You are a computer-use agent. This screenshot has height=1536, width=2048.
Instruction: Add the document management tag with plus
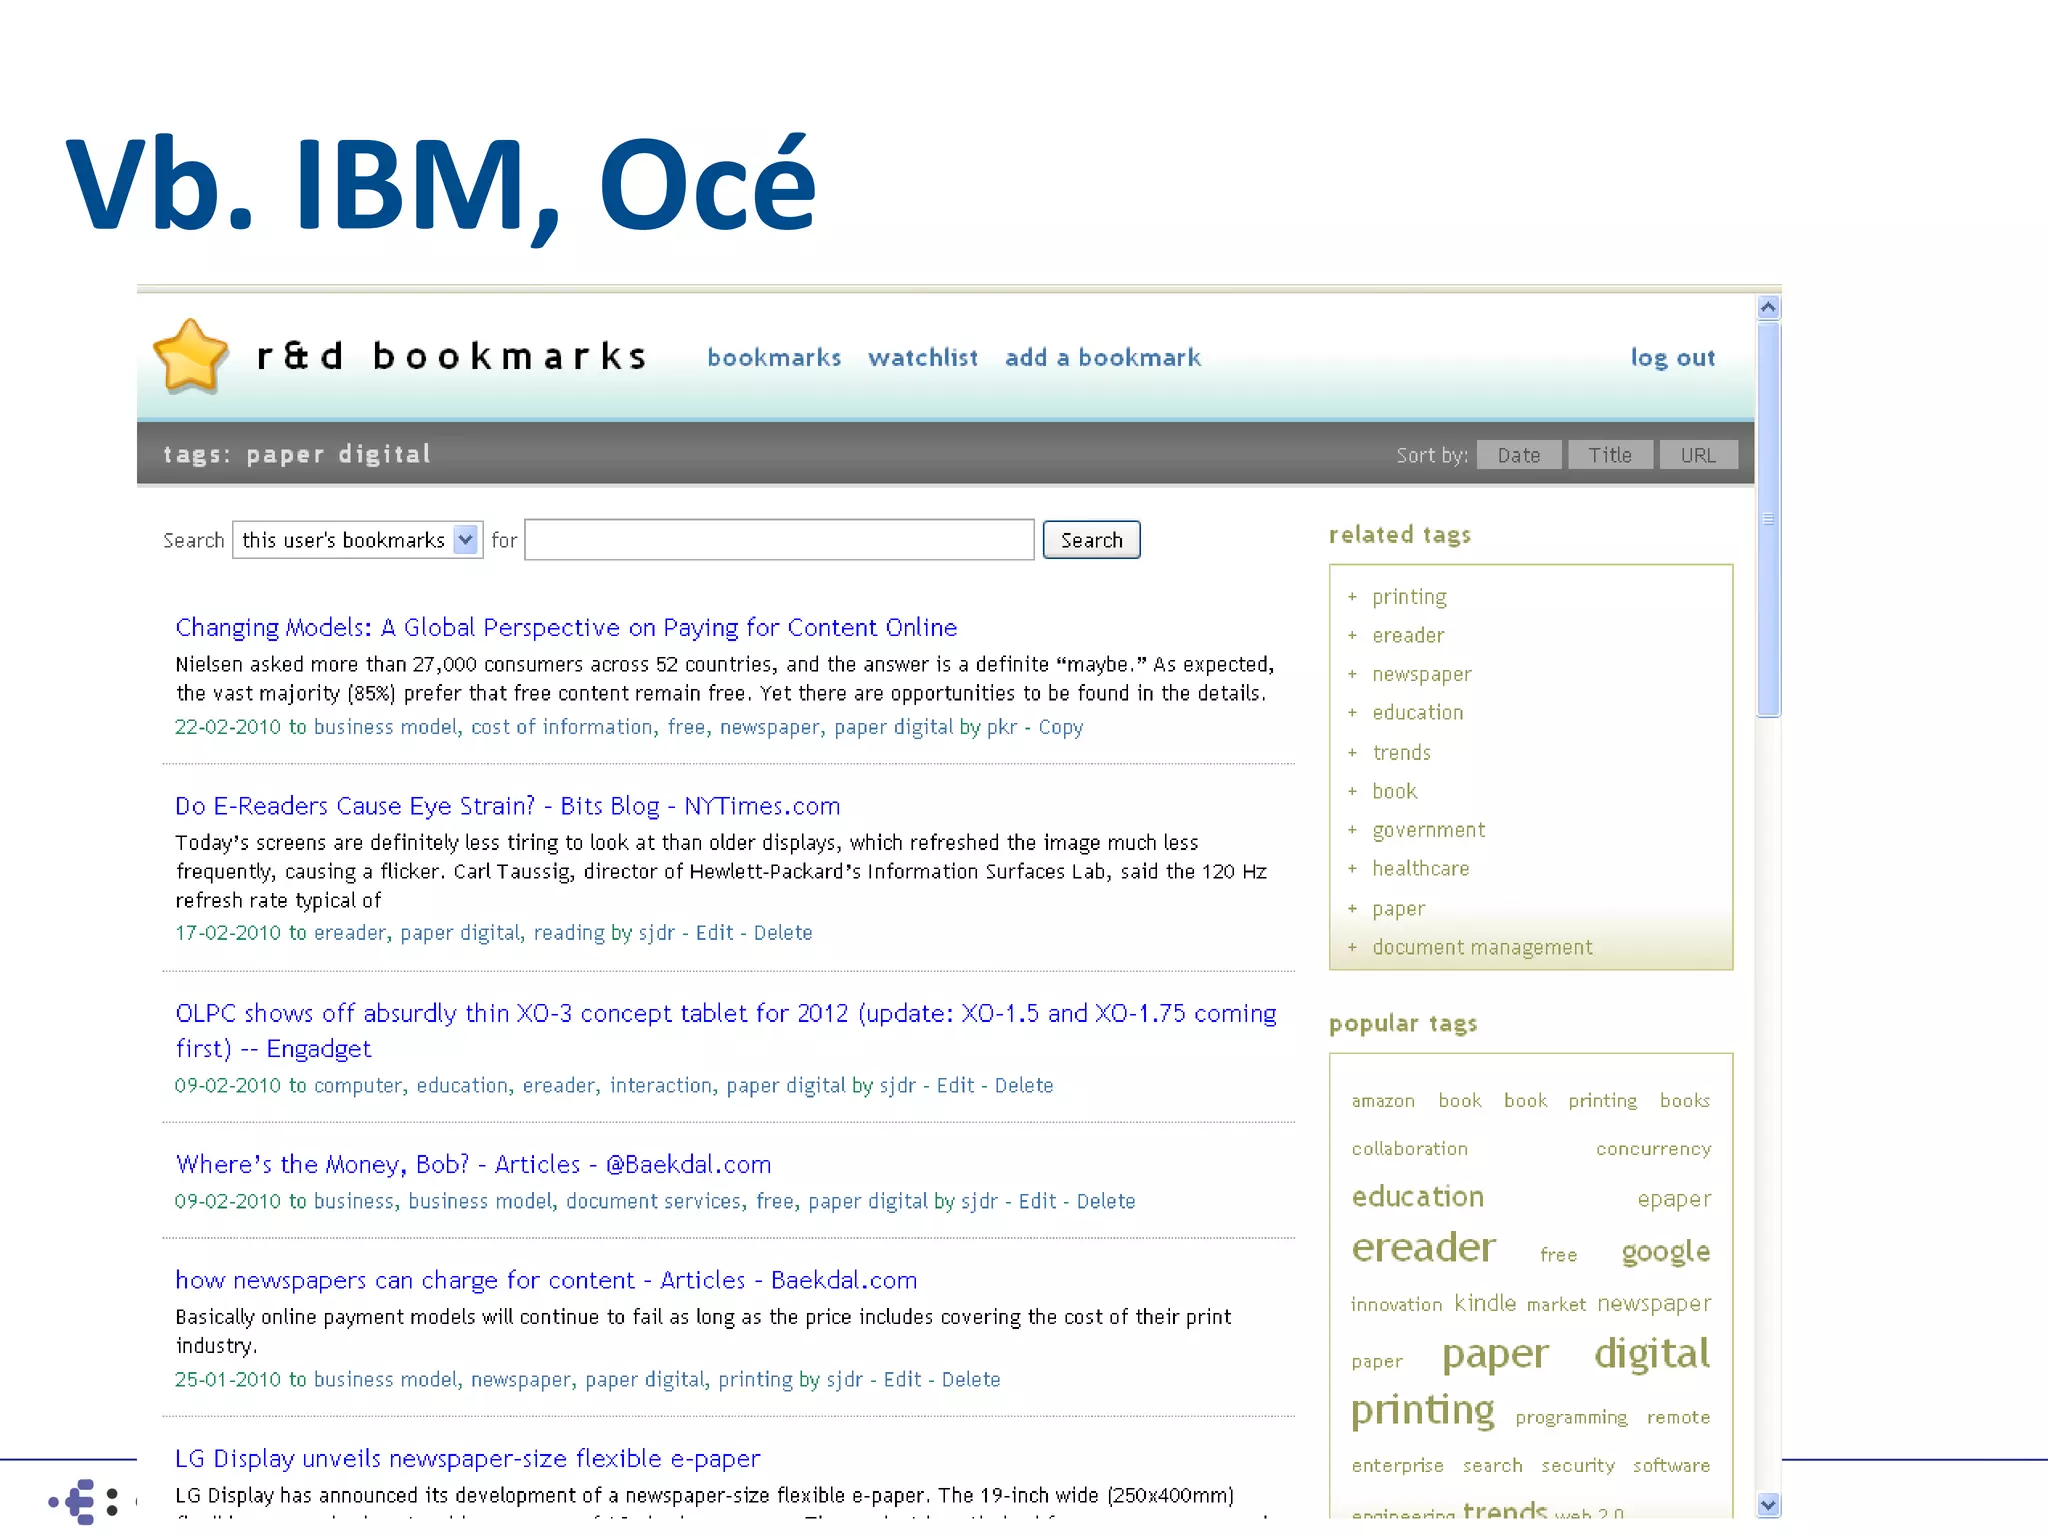pos(1352,948)
